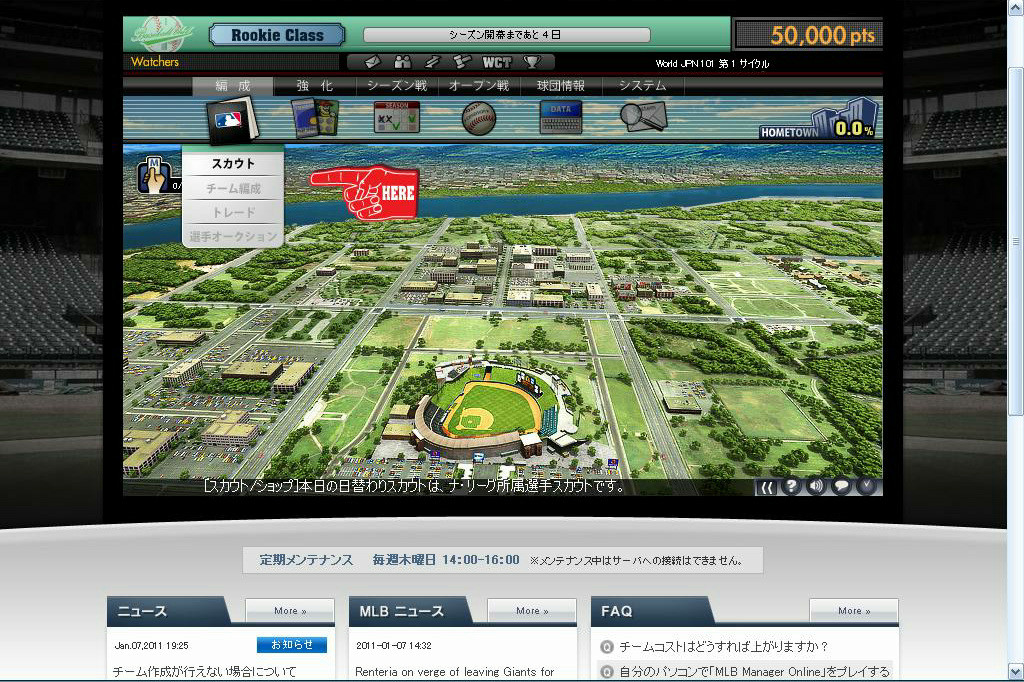This screenshot has width=1024, height=682.
Task: Click the season calendar icon
Action: click(396, 118)
